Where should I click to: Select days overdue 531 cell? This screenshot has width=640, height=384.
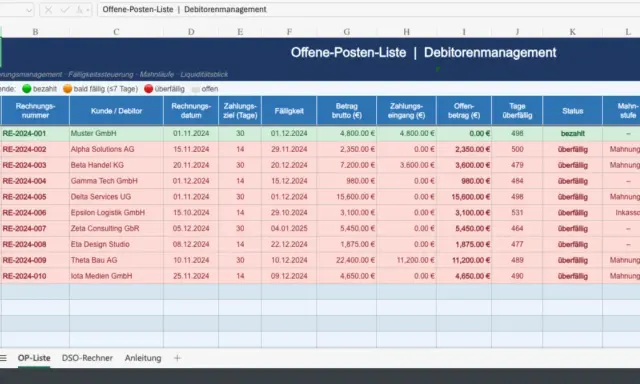click(x=517, y=213)
